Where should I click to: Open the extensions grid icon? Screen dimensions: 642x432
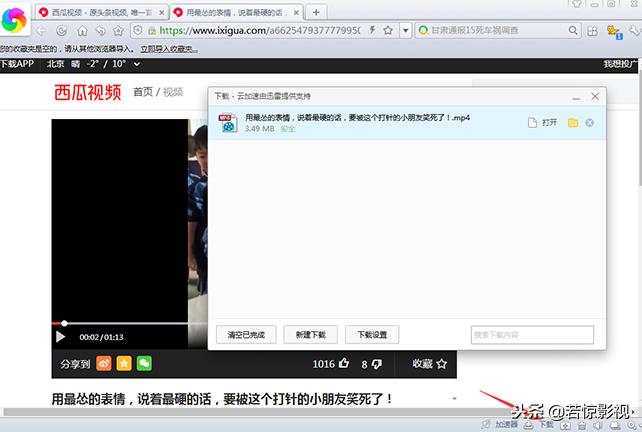pos(592,31)
